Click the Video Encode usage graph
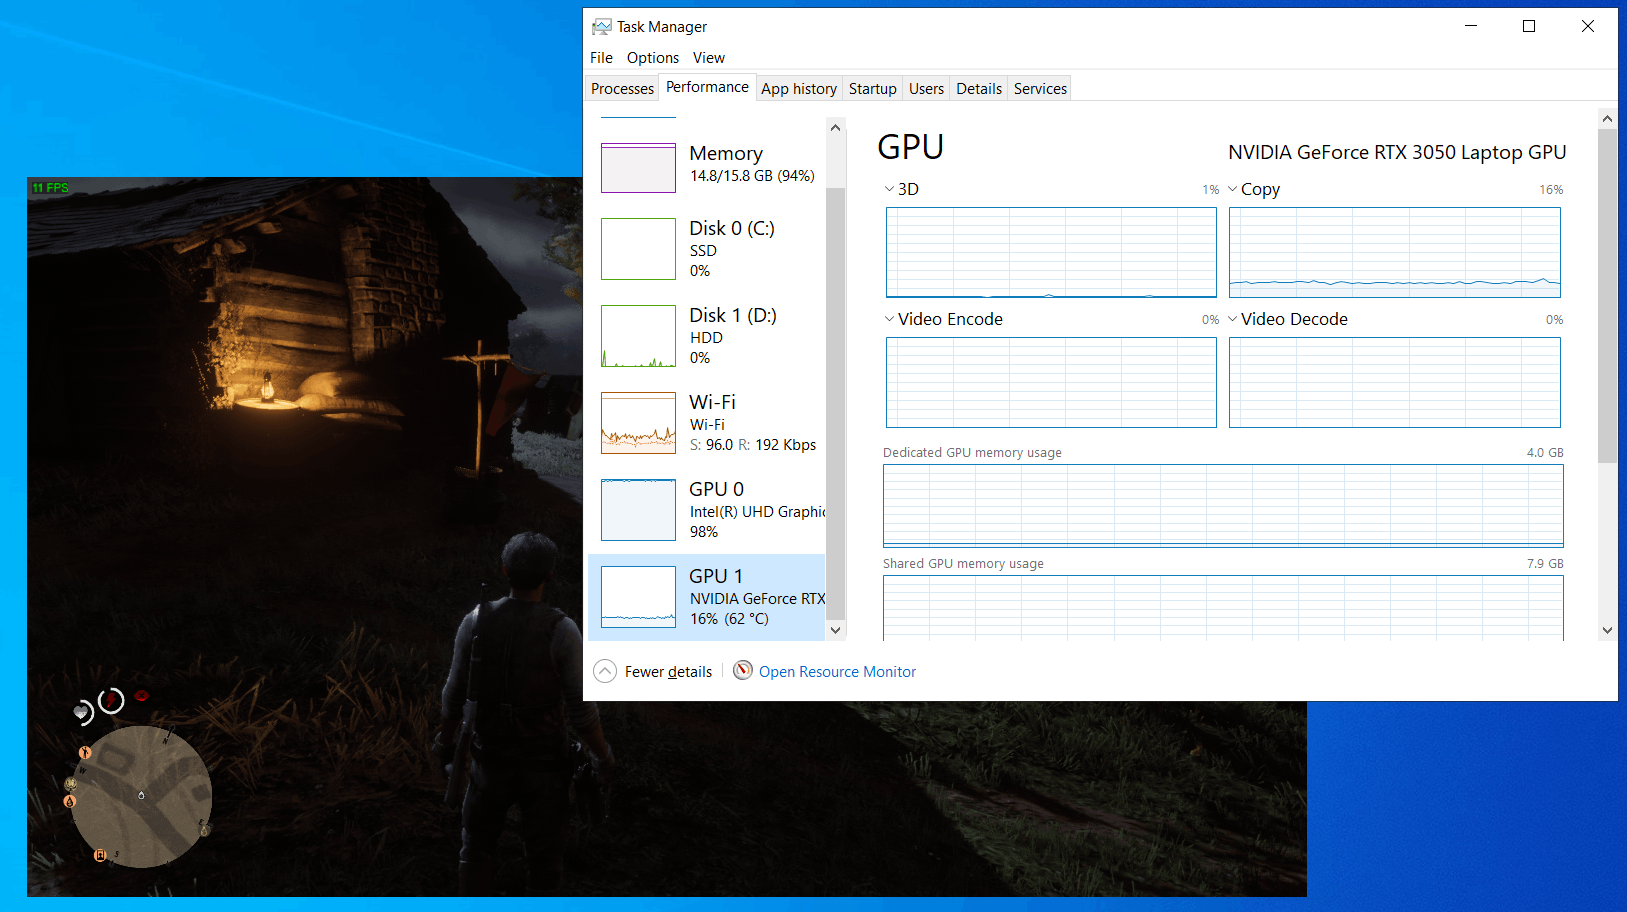Viewport: 1627px width, 912px height. (x=1051, y=382)
